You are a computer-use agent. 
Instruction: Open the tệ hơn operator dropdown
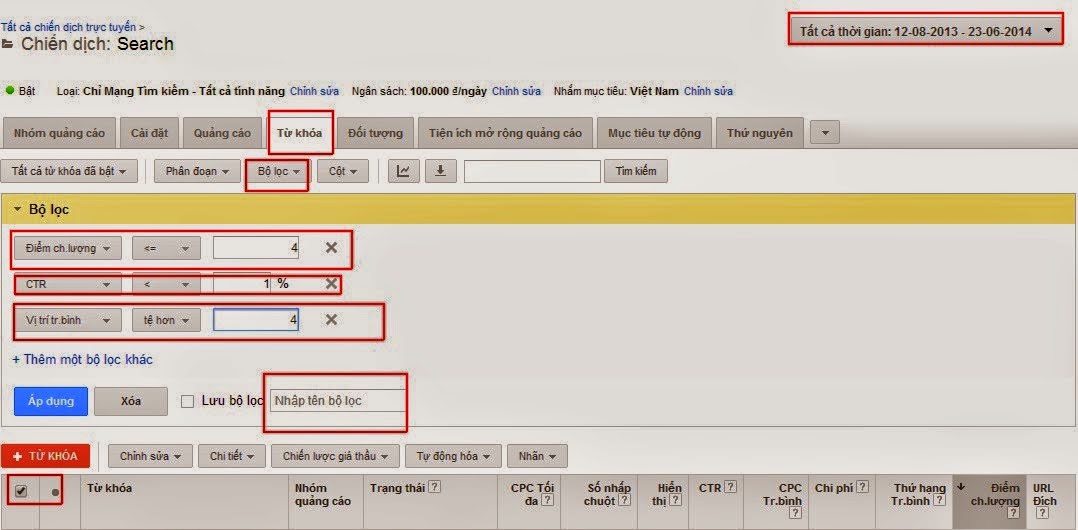166,320
